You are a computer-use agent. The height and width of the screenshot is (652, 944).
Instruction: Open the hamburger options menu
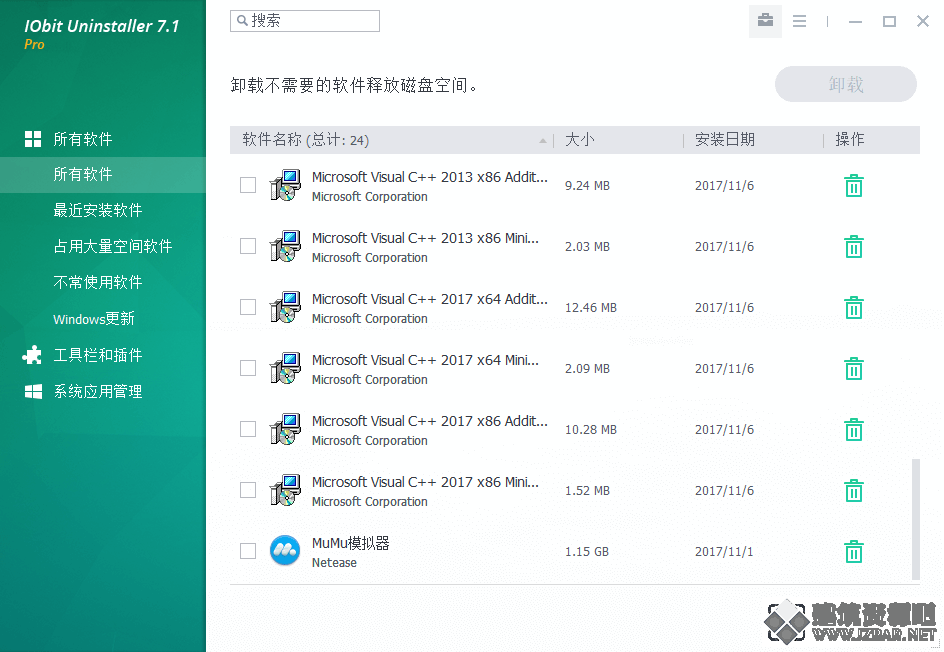point(800,22)
